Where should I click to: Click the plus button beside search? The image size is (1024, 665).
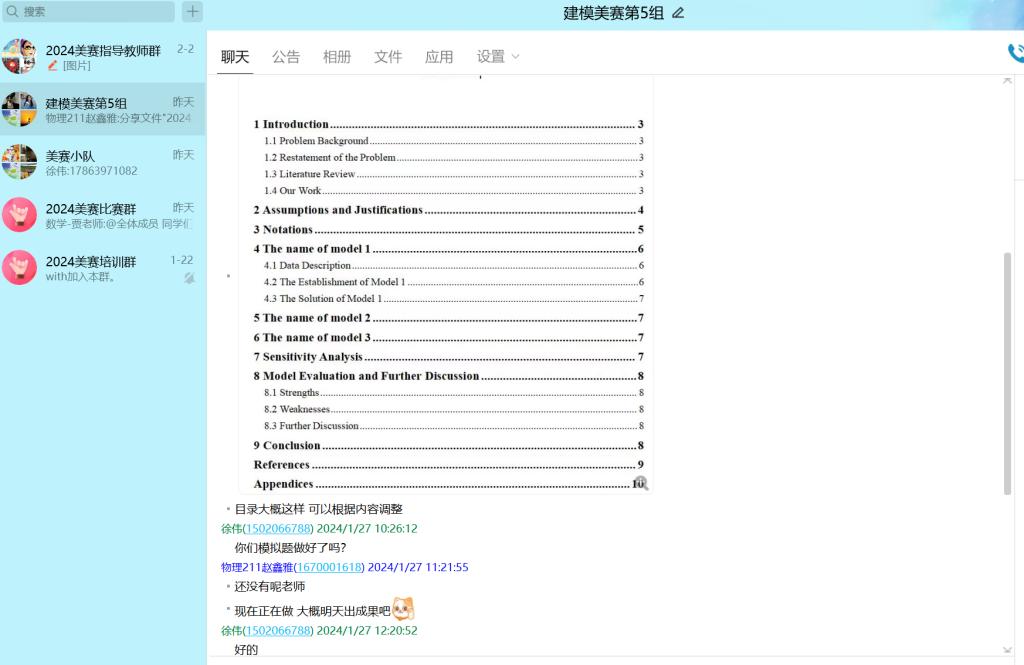point(192,12)
